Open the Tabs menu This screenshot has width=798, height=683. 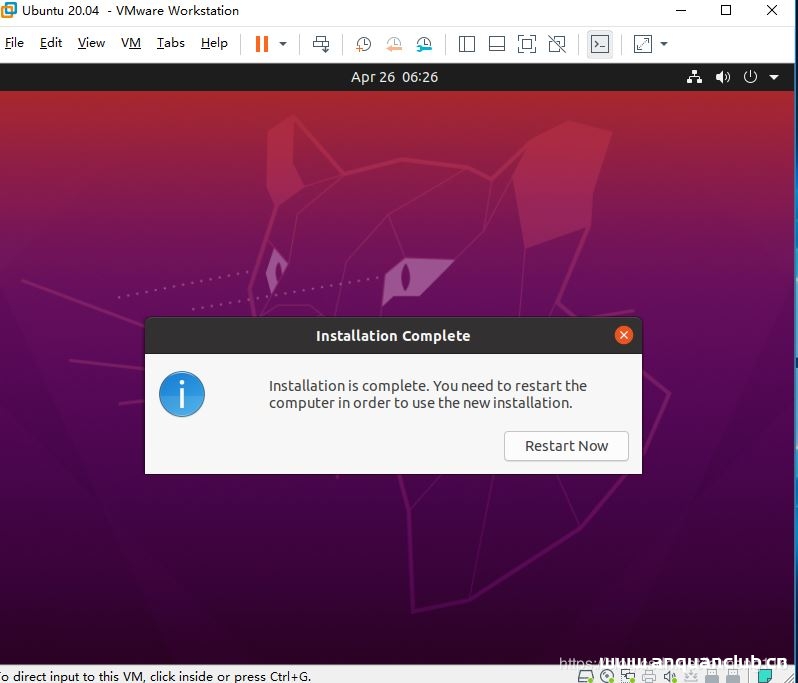tap(171, 43)
